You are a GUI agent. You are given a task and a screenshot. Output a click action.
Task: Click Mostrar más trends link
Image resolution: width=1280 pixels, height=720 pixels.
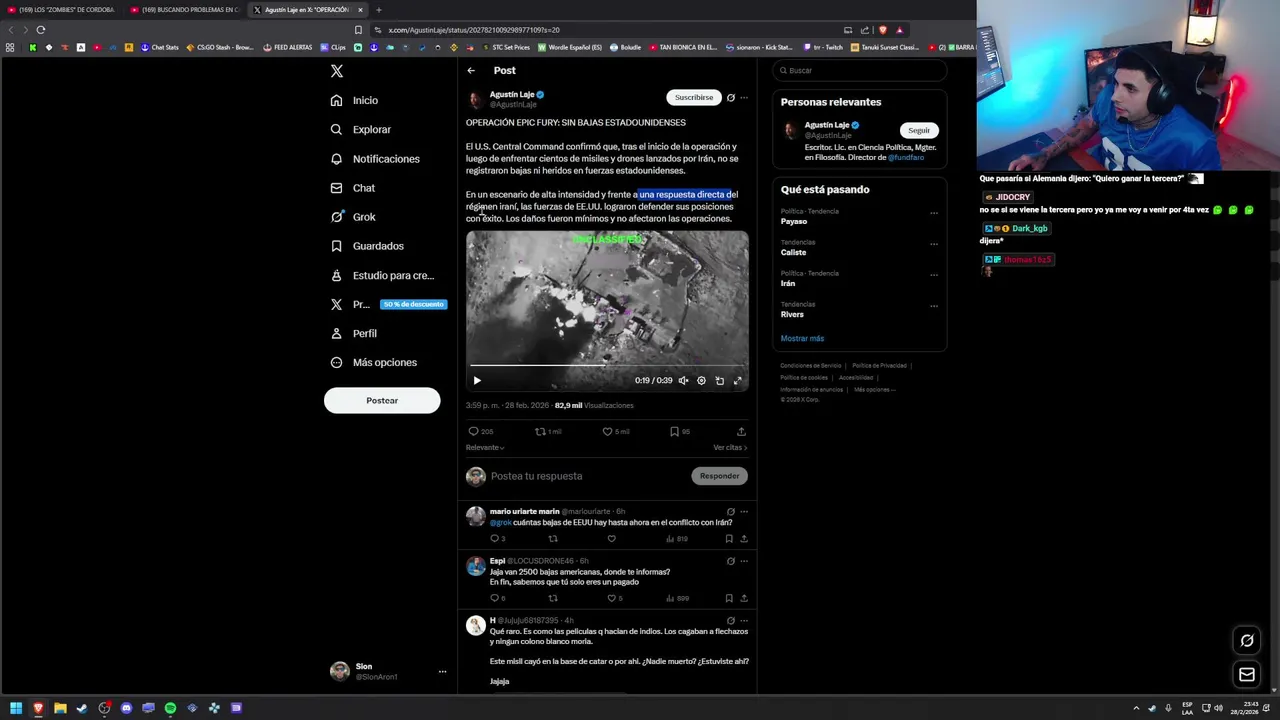point(802,338)
